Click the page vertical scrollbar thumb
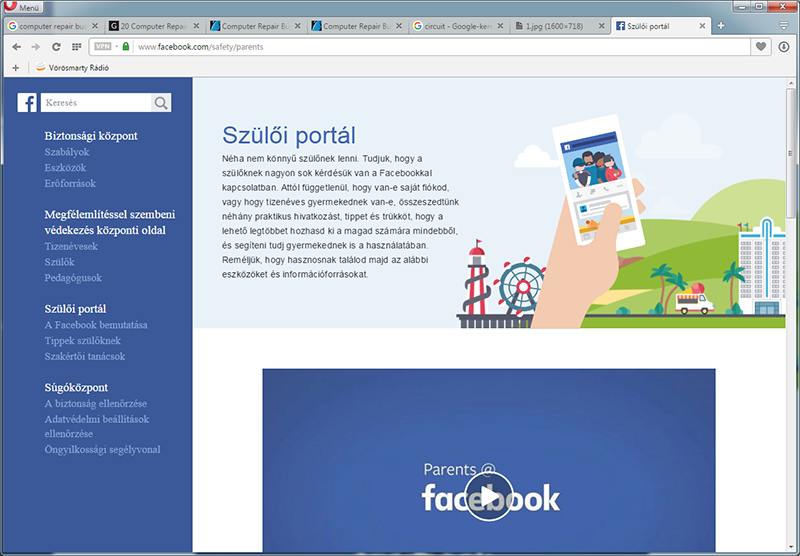The width and height of the screenshot is (800, 556). click(791, 153)
